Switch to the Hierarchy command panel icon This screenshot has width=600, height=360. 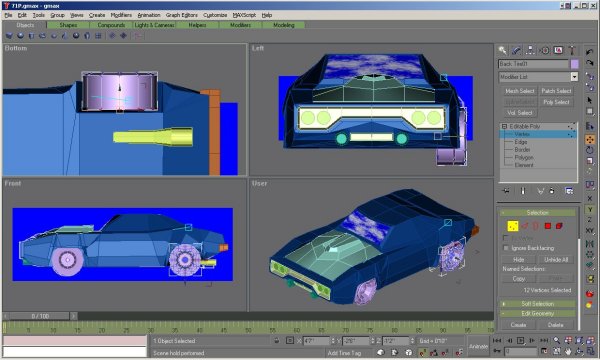[530, 50]
